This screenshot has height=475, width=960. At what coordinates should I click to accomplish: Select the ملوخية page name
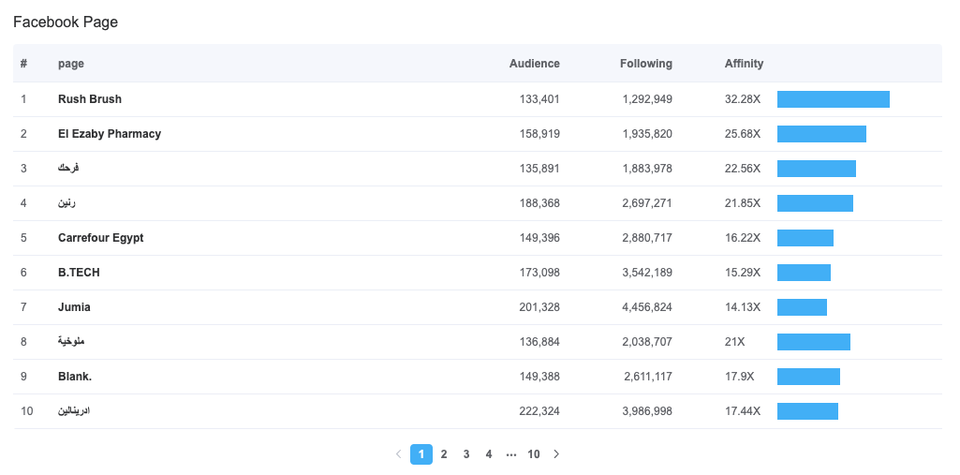click(72, 342)
